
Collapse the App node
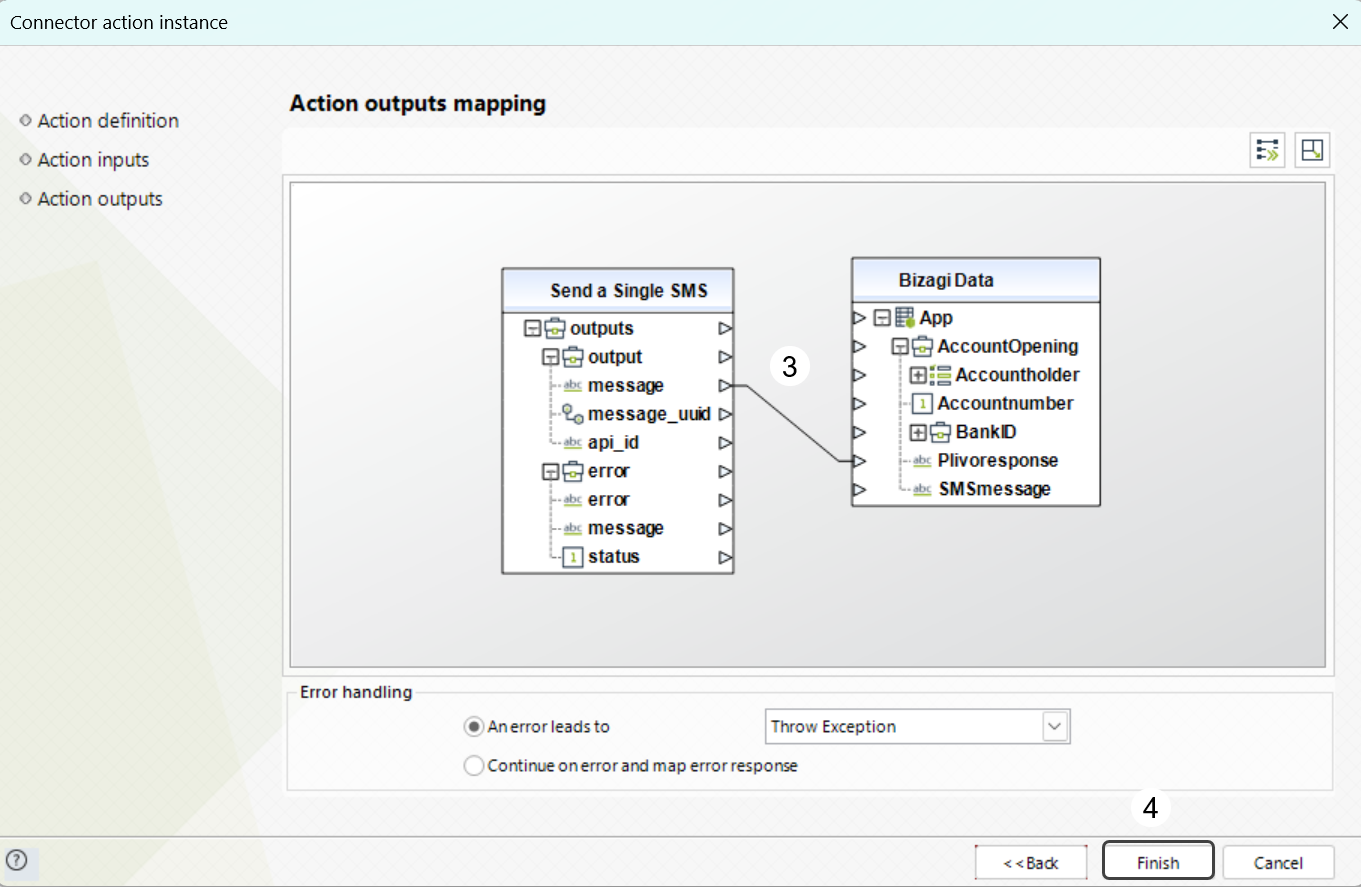(882, 318)
